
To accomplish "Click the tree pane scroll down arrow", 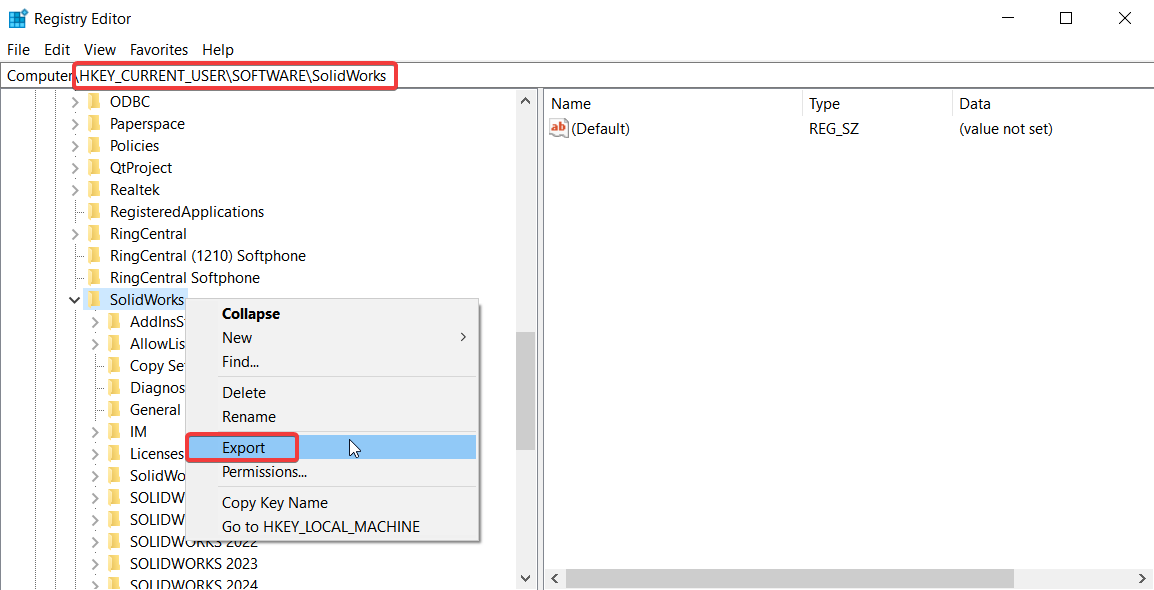I will point(525,578).
